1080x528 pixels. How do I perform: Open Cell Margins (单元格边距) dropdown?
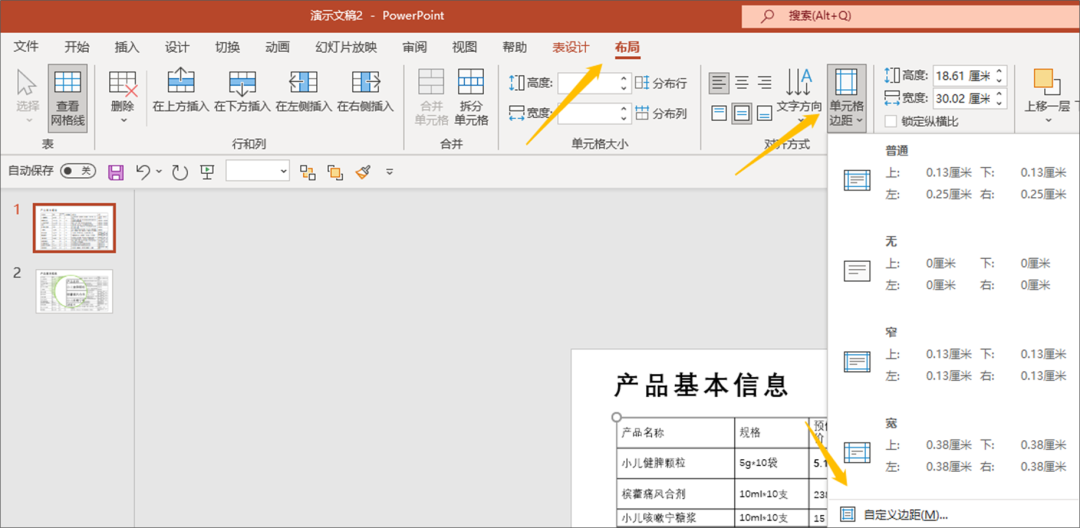pyautogui.click(x=847, y=96)
